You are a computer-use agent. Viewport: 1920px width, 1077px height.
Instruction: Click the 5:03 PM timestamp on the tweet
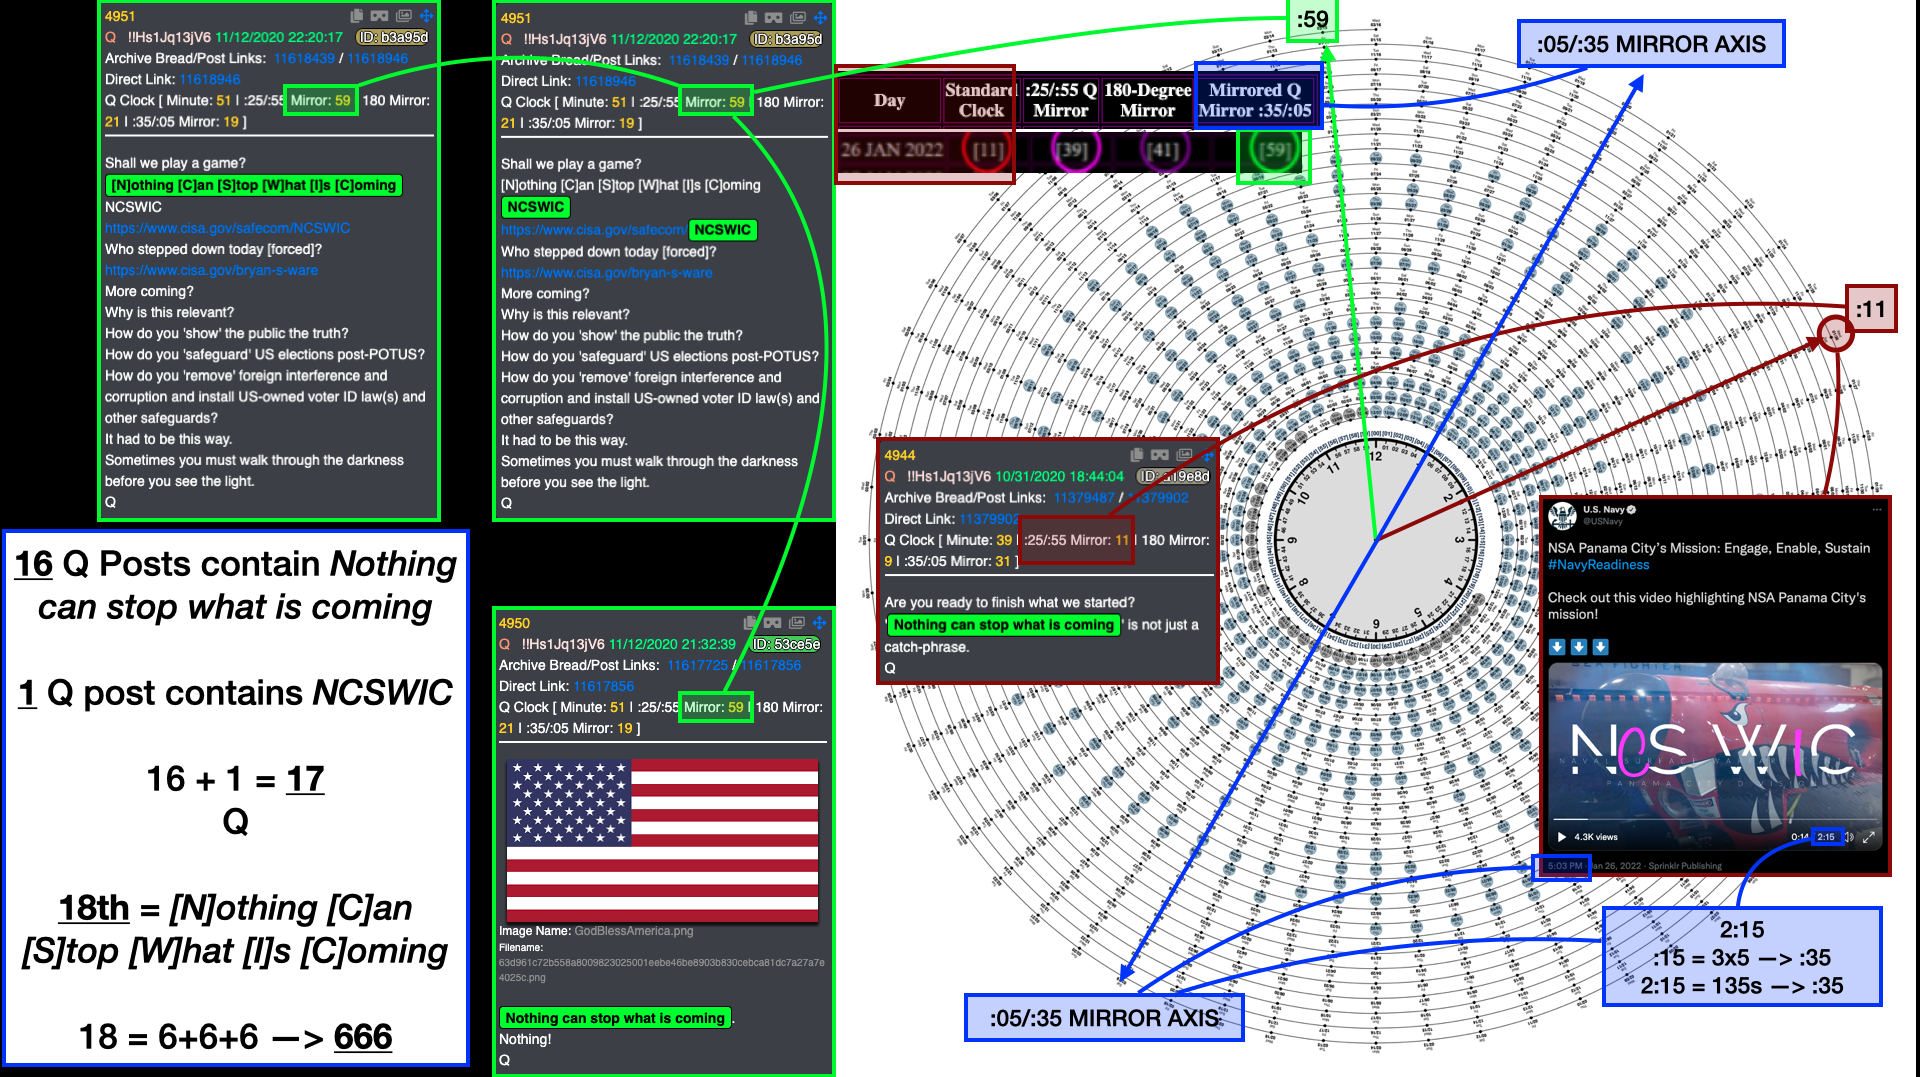click(x=1565, y=866)
